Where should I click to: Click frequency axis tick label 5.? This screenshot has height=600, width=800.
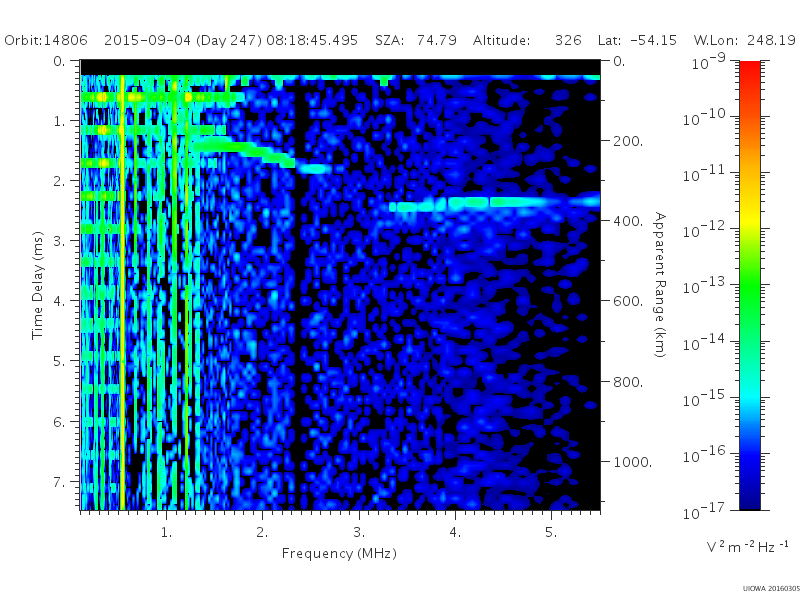[551, 532]
